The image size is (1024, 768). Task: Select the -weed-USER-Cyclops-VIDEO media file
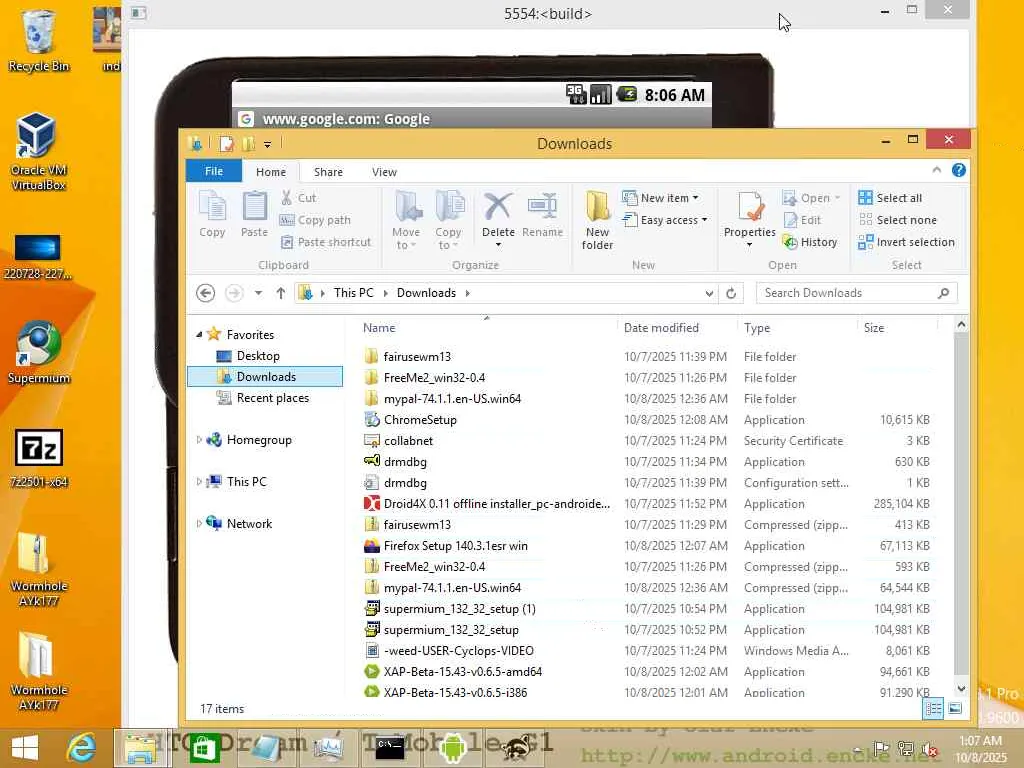coord(649,650)
